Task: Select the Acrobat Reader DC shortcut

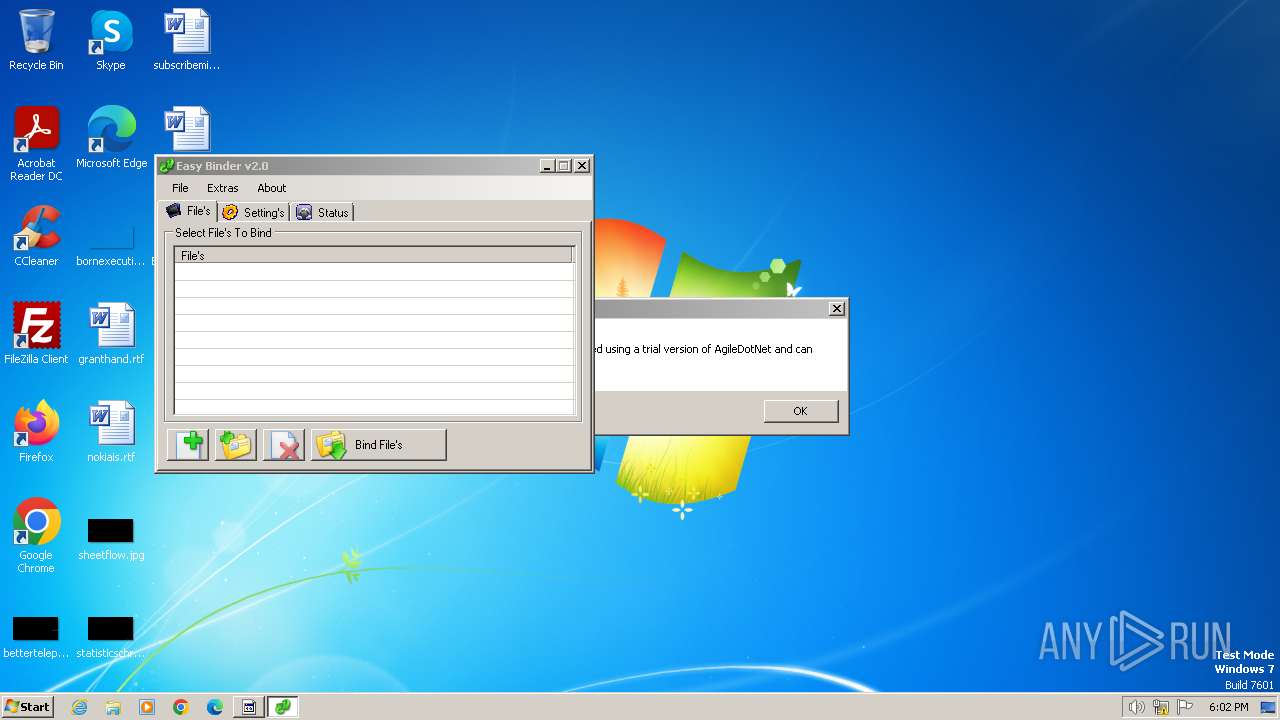Action: [x=36, y=144]
